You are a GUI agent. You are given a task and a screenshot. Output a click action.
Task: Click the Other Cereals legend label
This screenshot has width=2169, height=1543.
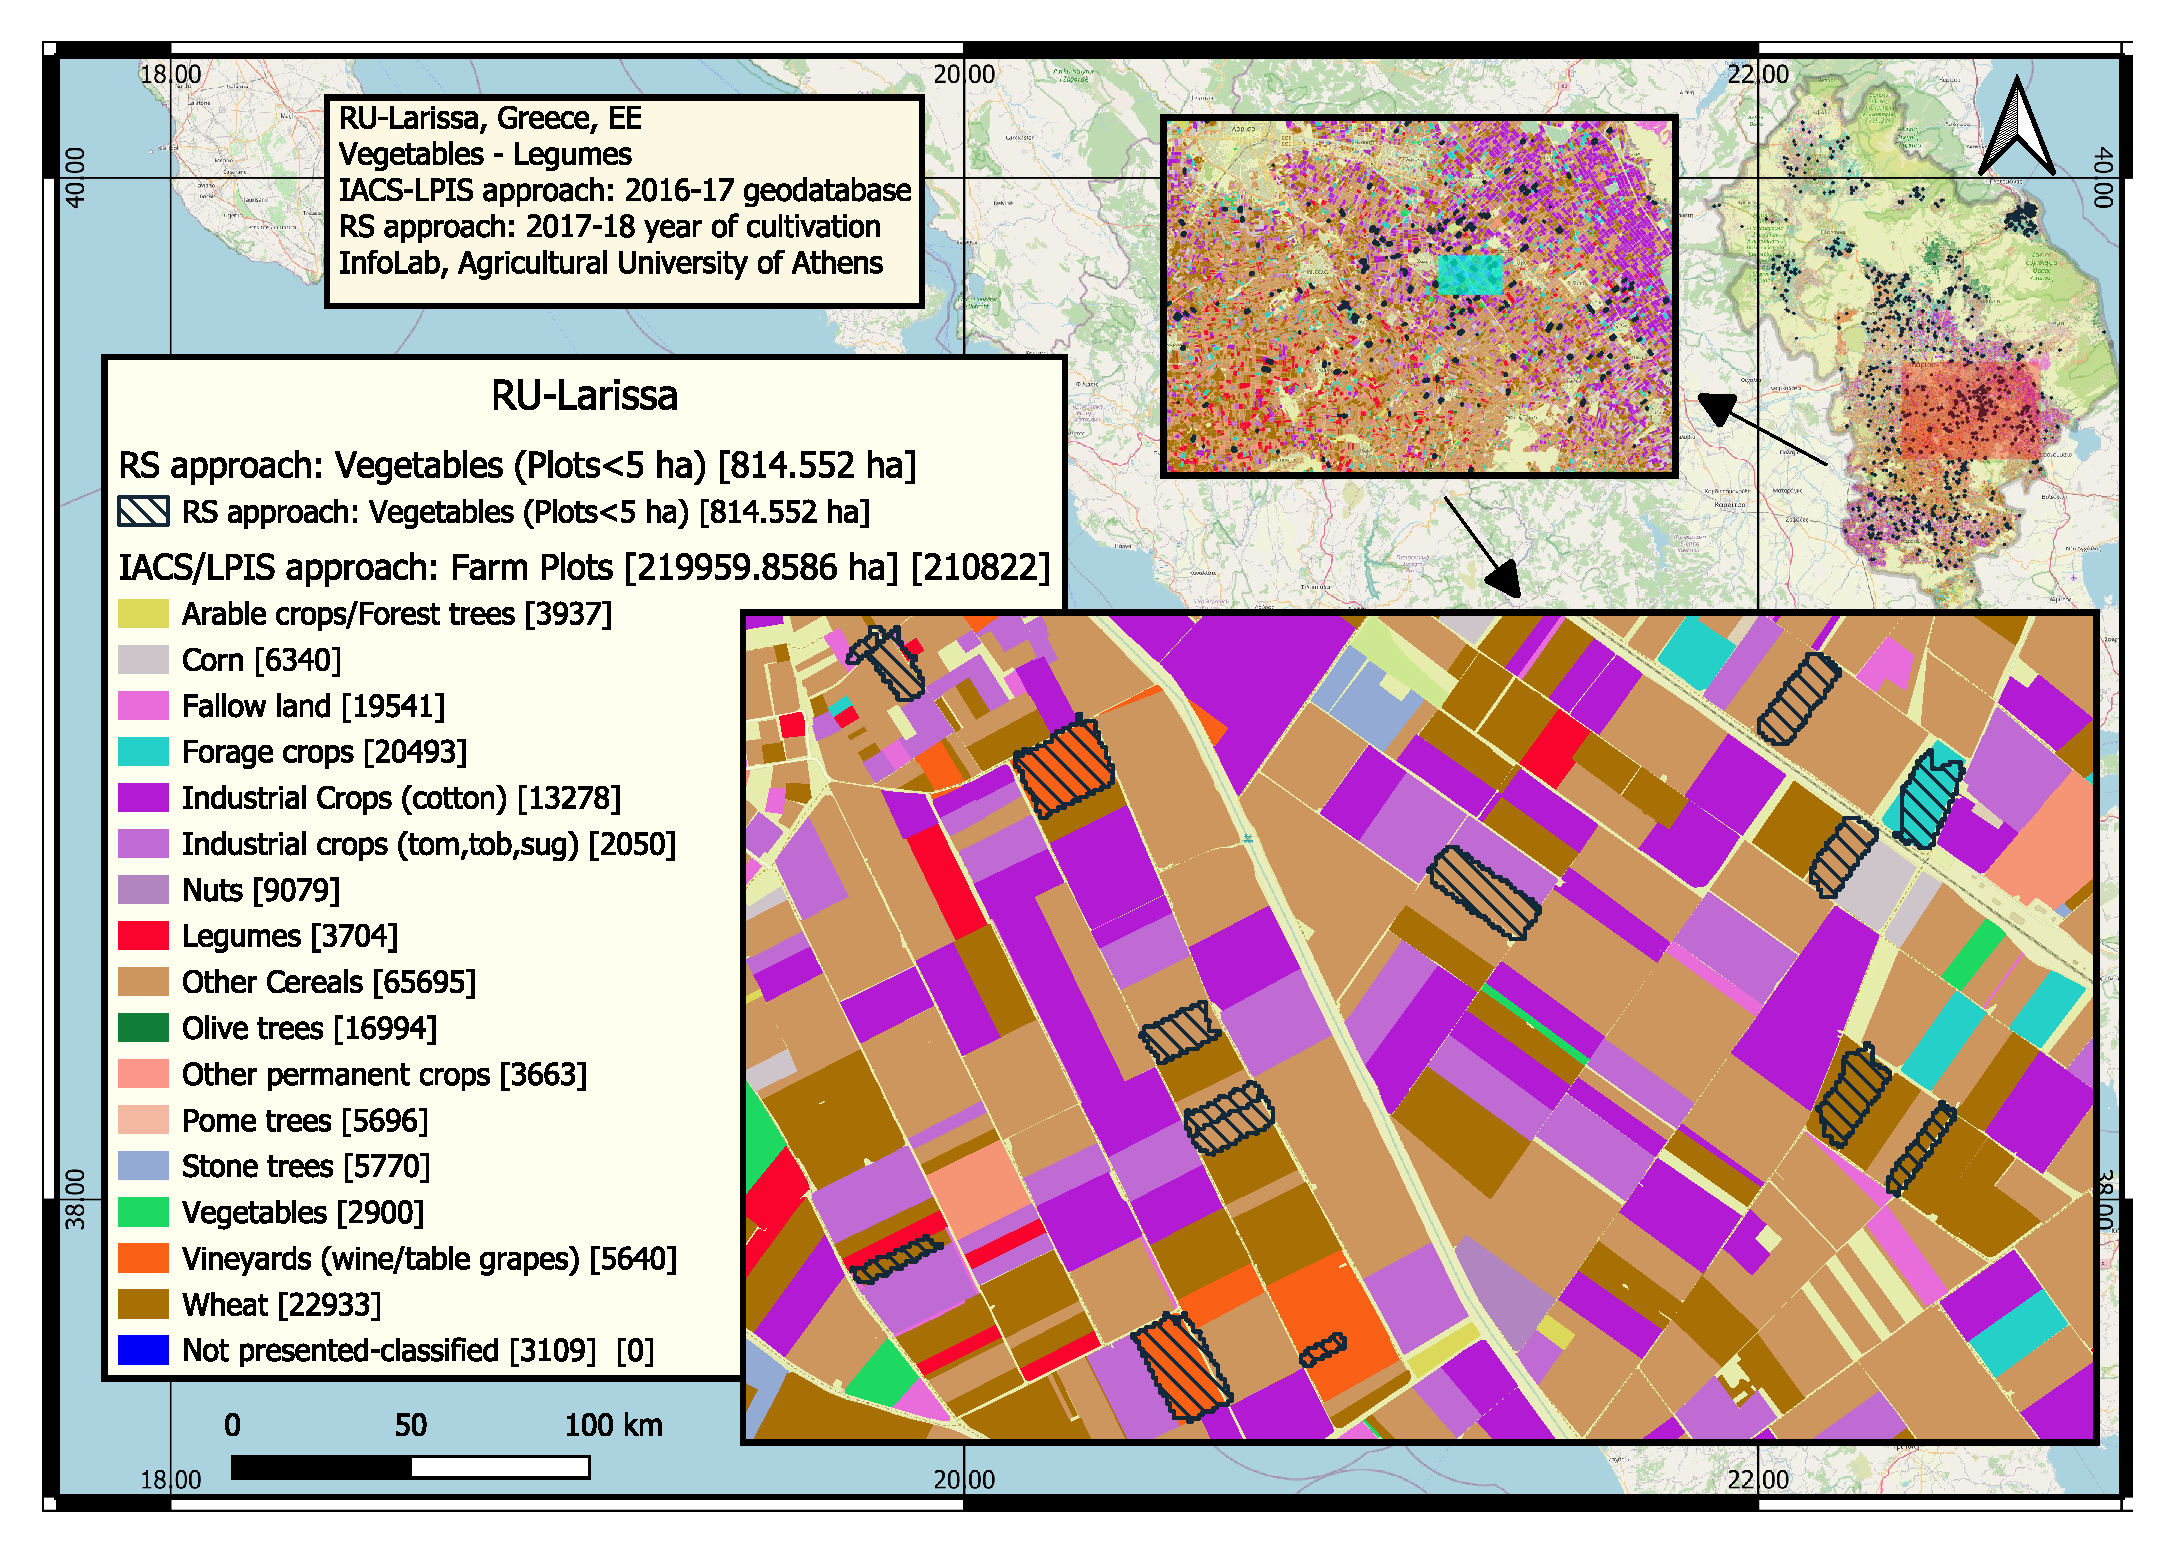[x=328, y=982]
